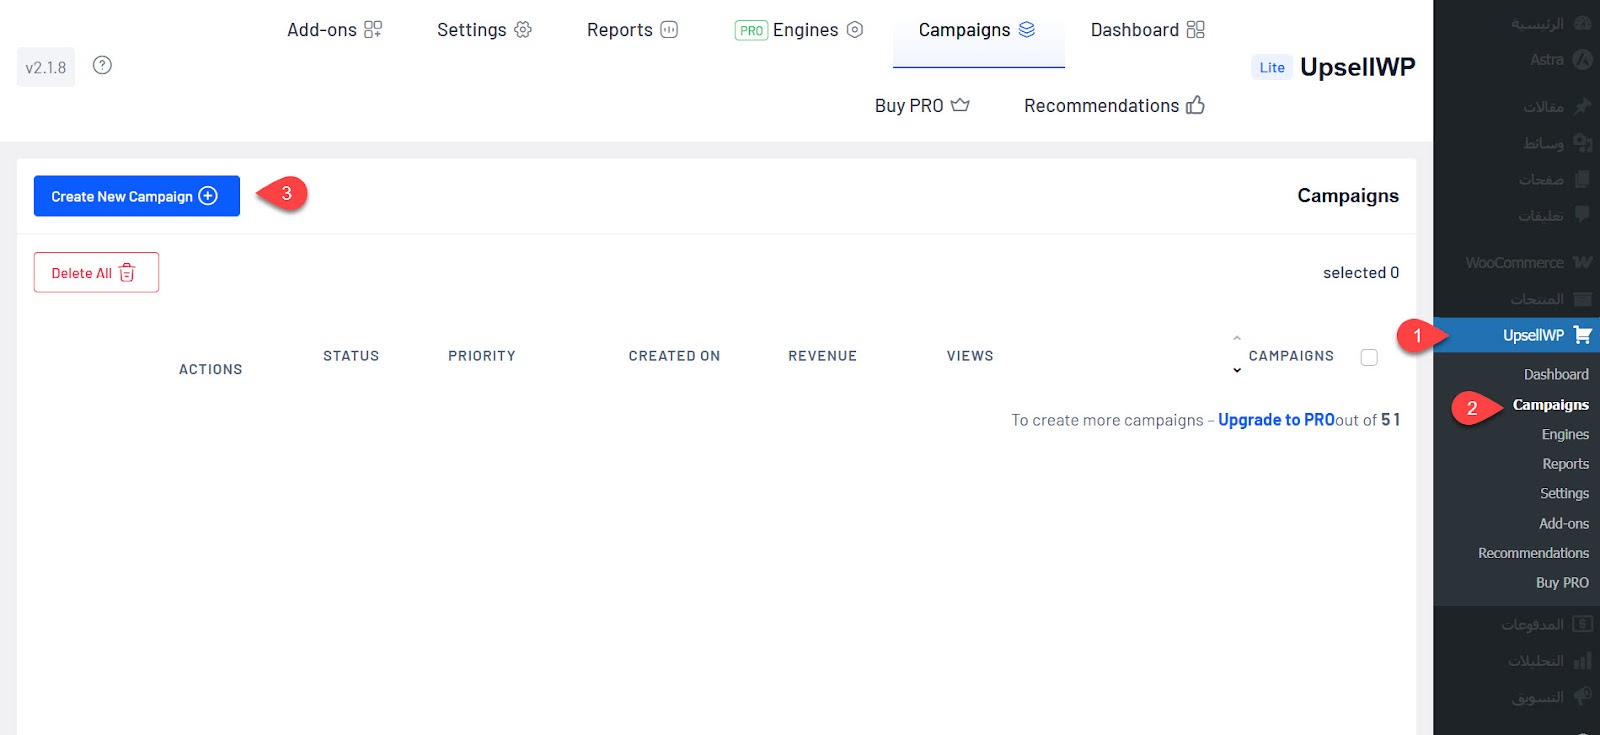Click Create New Campaign button
The image size is (1600, 735).
click(136, 196)
